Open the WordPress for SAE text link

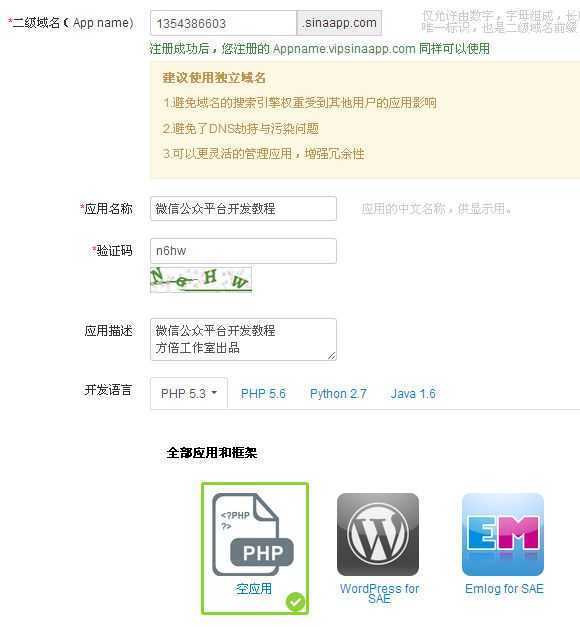tap(379, 593)
